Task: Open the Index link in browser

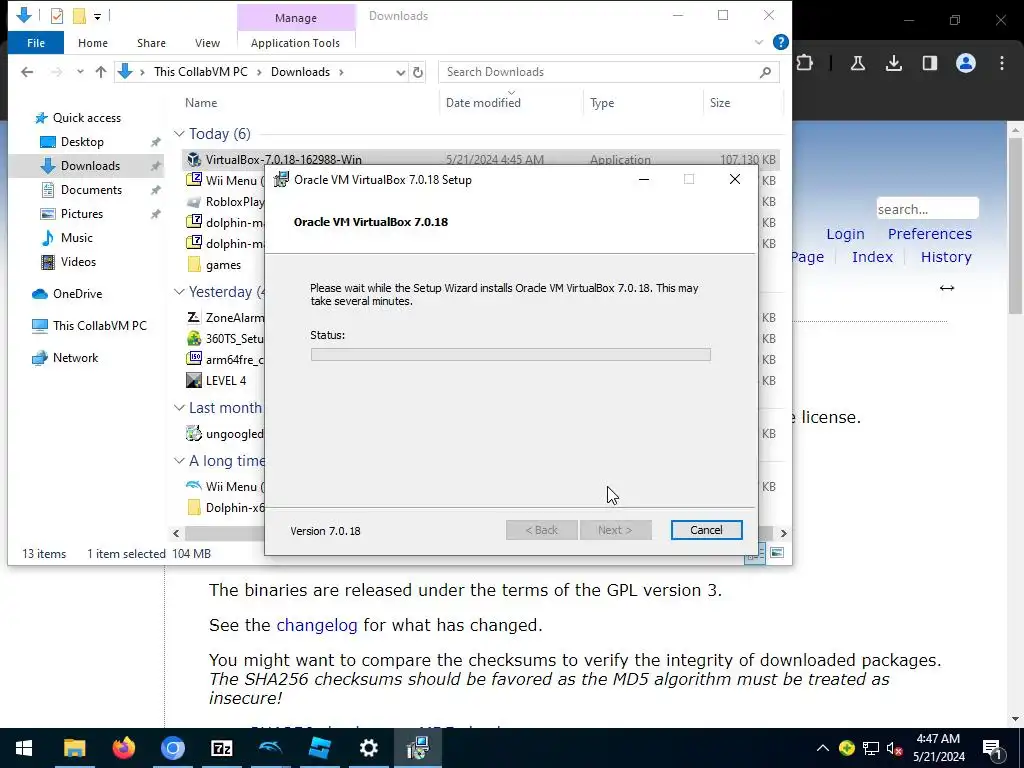Action: pyautogui.click(x=872, y=257)
